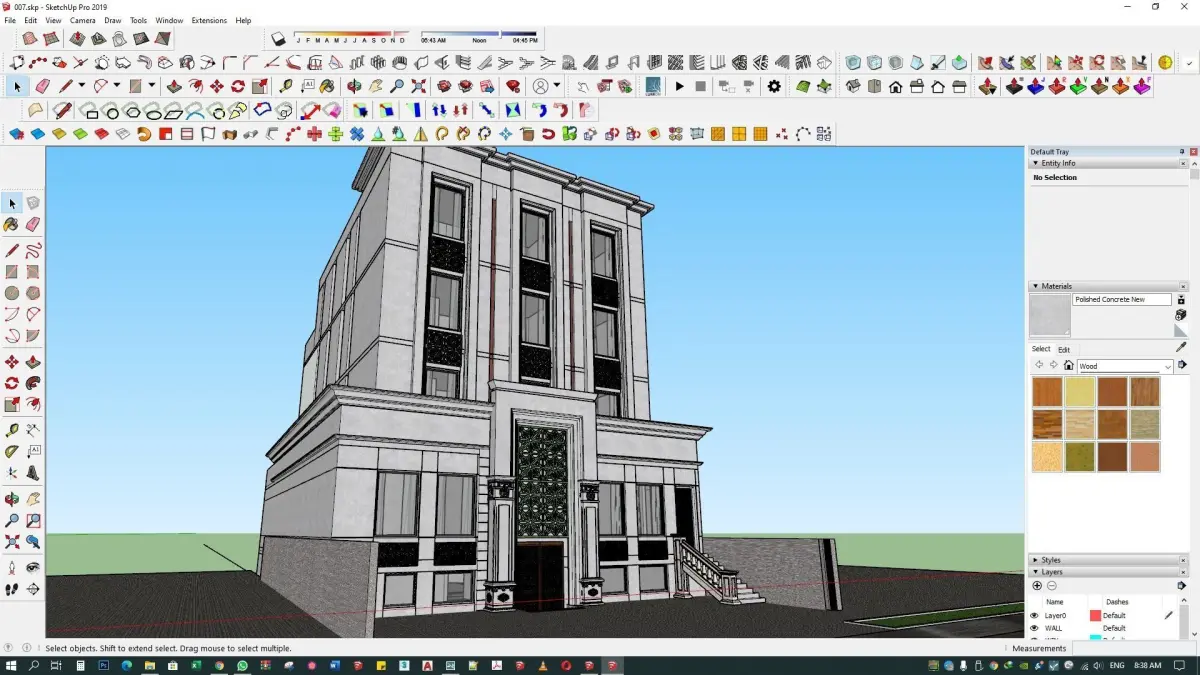Toggle visibility of Layer0
This screenshot has width=1200, height=675.
(x=1035, y=616)
